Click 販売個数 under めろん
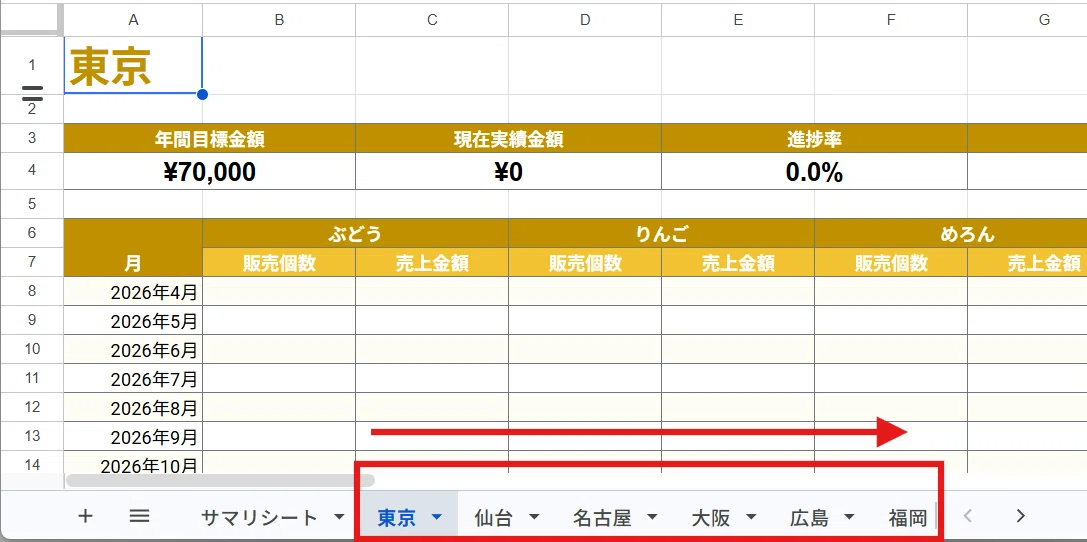Image resolution: width=1087 pixels, height=542 pixels. 891,262
